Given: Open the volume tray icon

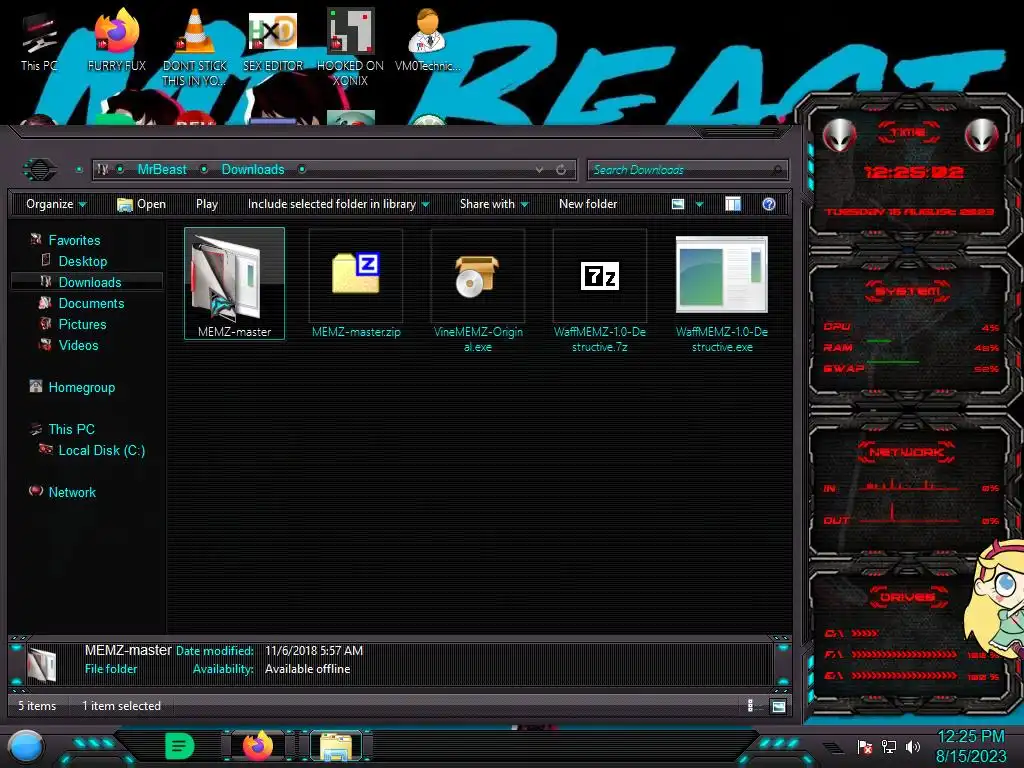Looking at the screenshot, I should pos(912,746).
